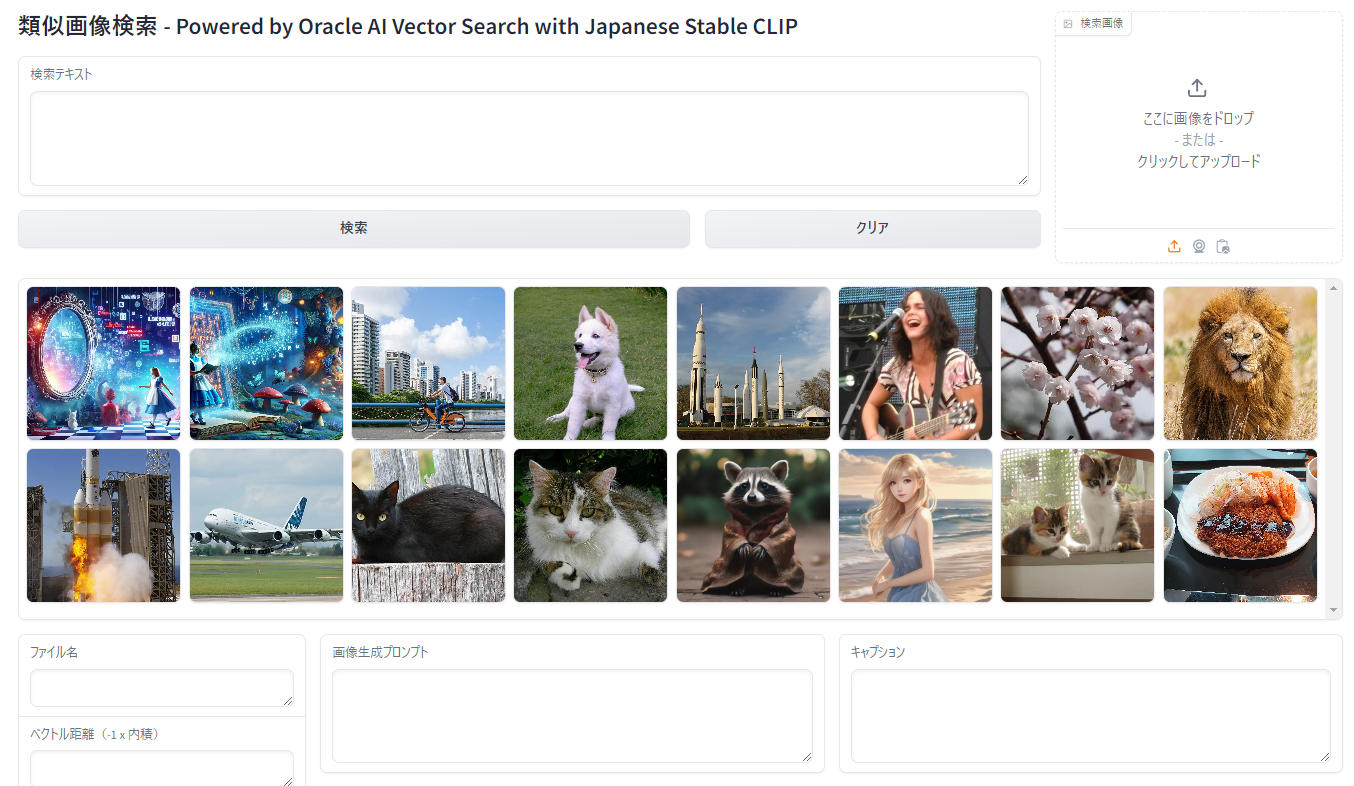Select the webcam source icon
Image resolution: width=1354 pixels, height=786 pixels.
(1198, 246)
